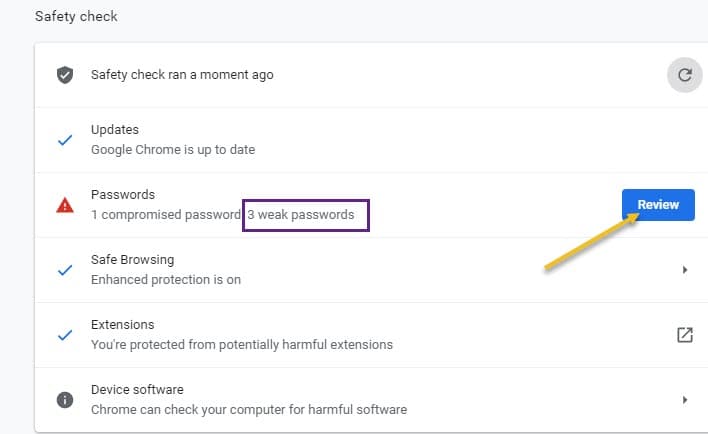
Task: Click the shield icon beside Safety check status
Action: pyautogui.click(x=65, y=75)
